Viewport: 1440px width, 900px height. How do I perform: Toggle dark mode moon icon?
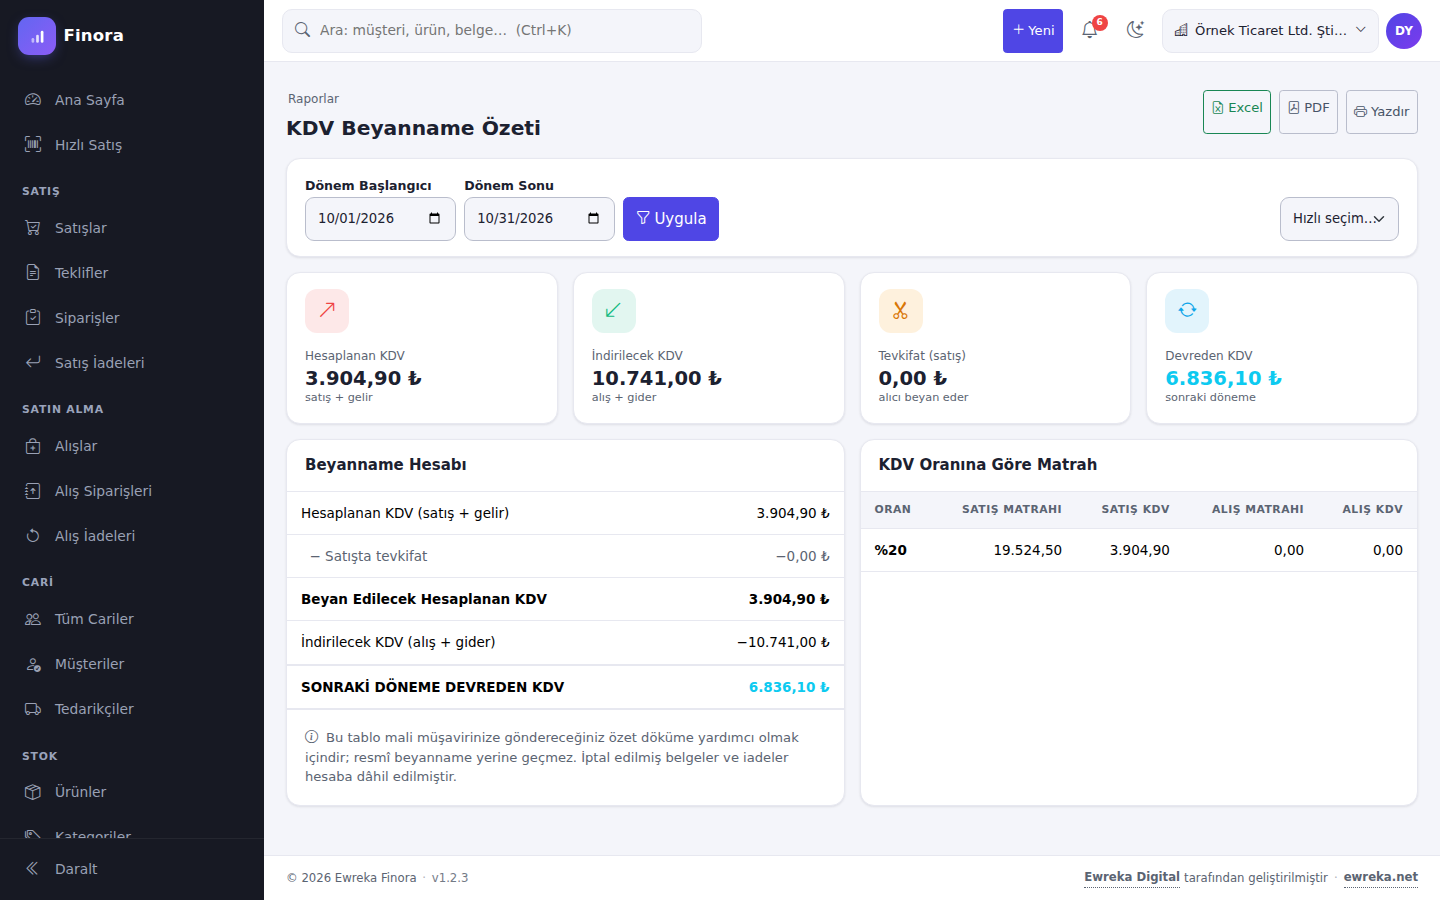(x=1135, y=30)
